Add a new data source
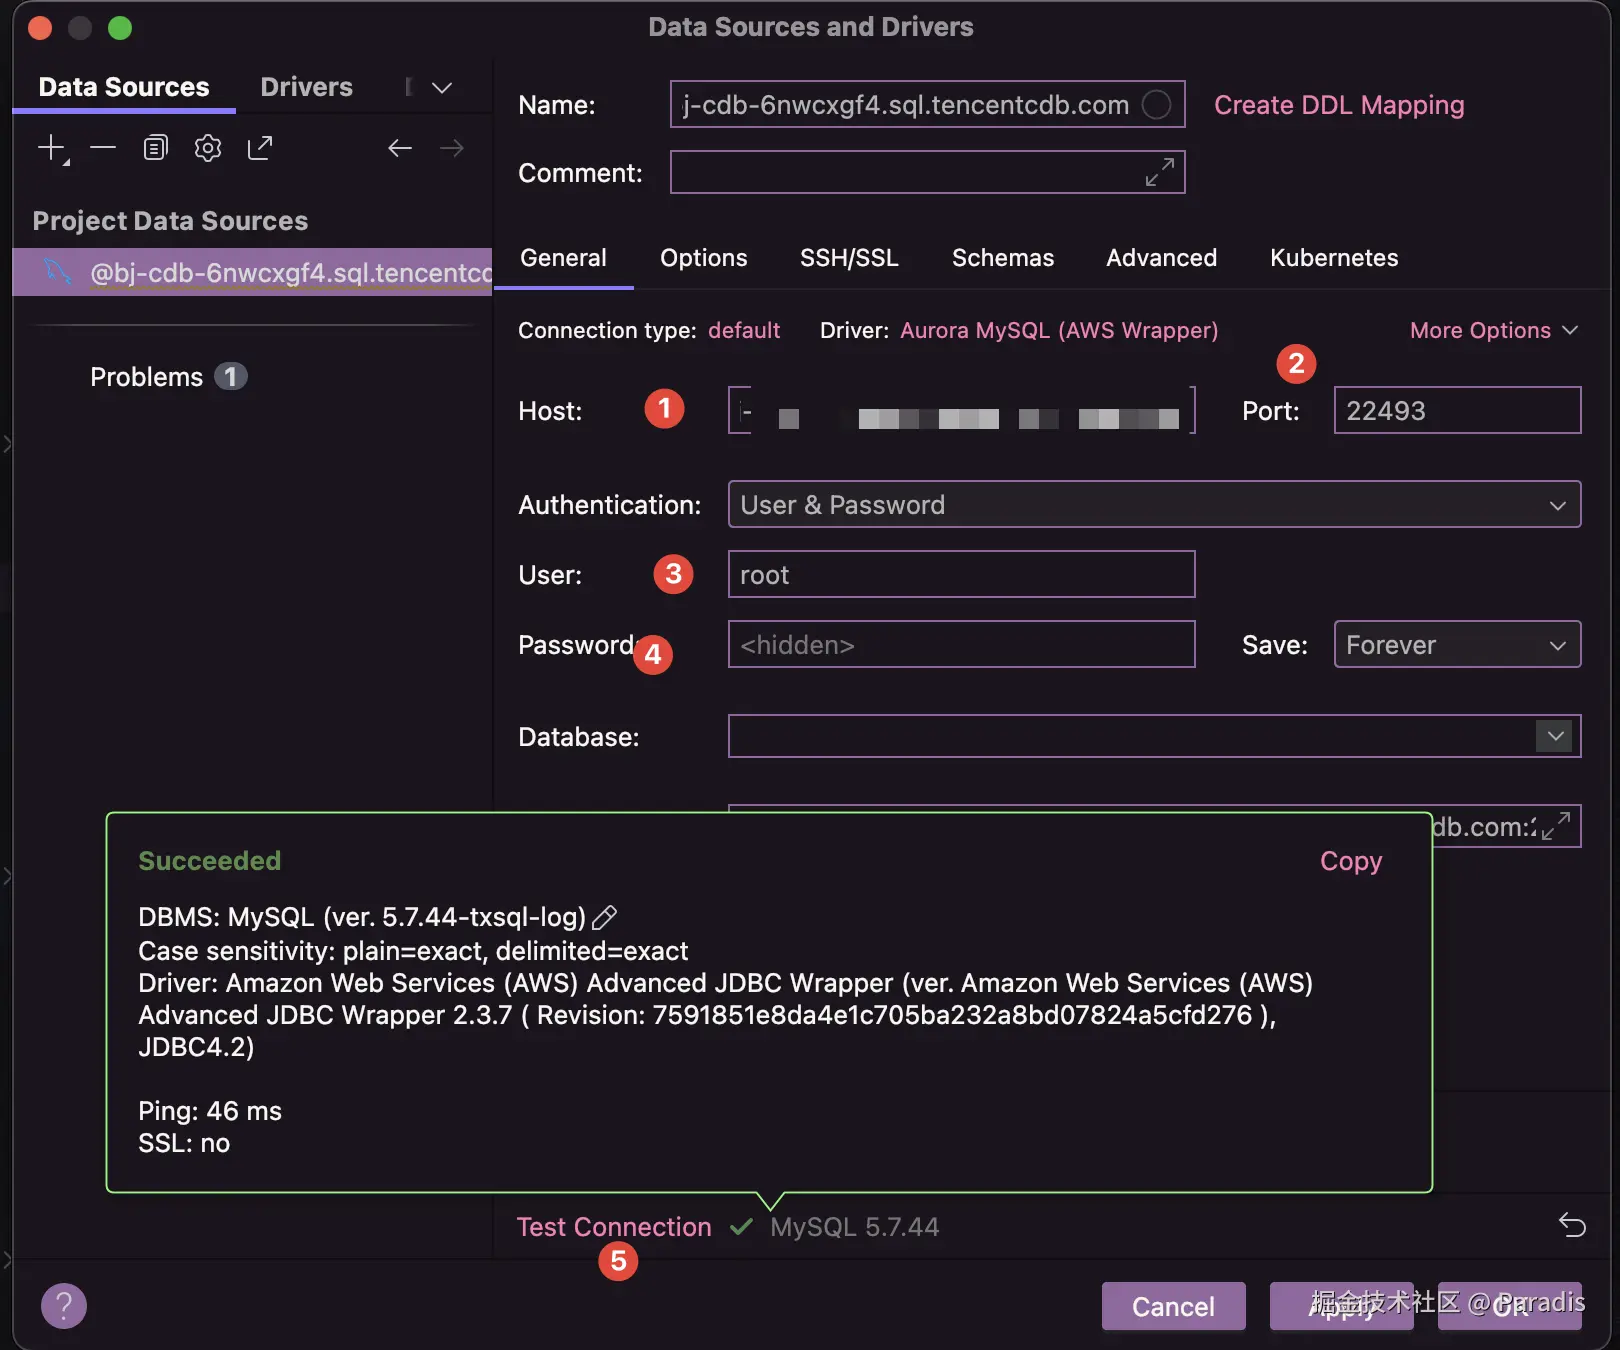The height and width of the screenshot is (1350, 1620). 48,147
